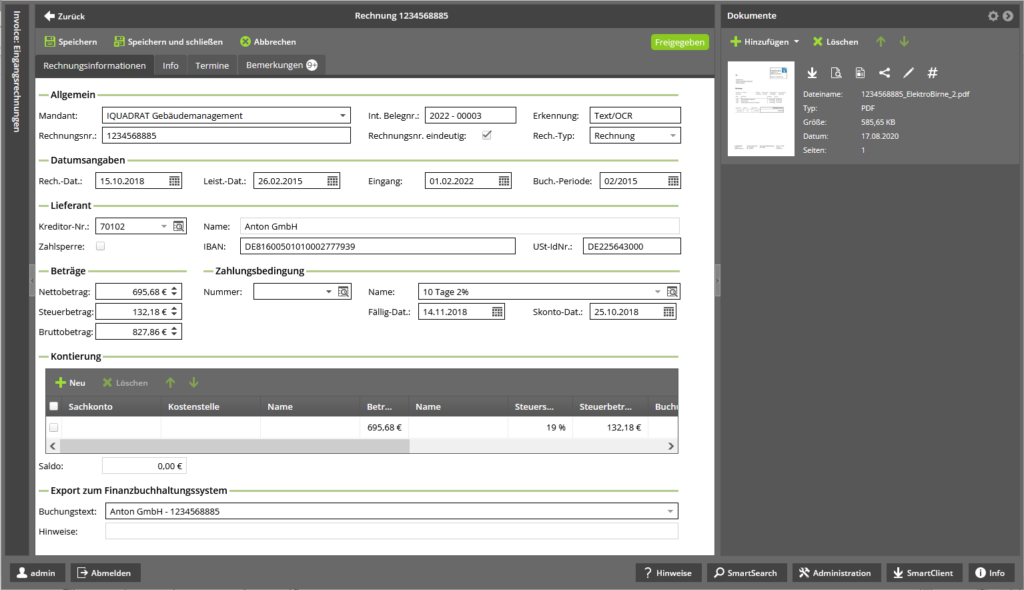This screenshot has width=1024, height=590.
Task: Move document down with green arrow
Action: coord(904,42)
